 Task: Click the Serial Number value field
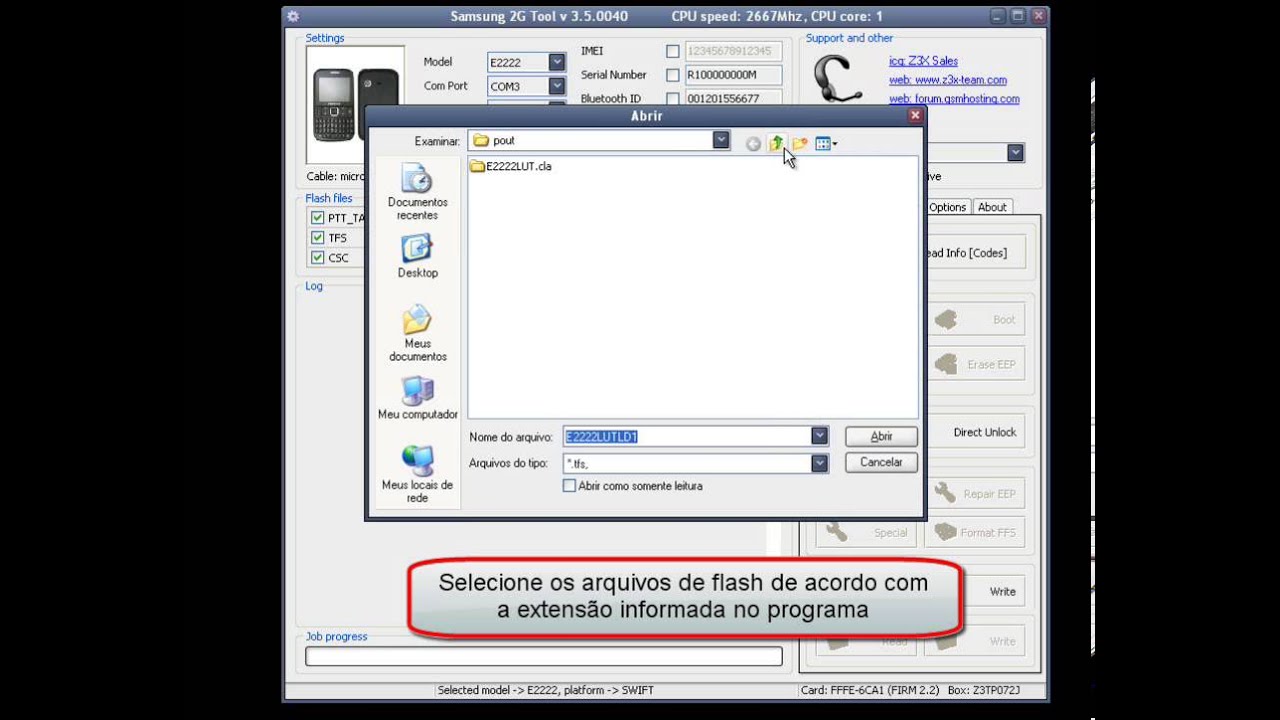(733, 75)
